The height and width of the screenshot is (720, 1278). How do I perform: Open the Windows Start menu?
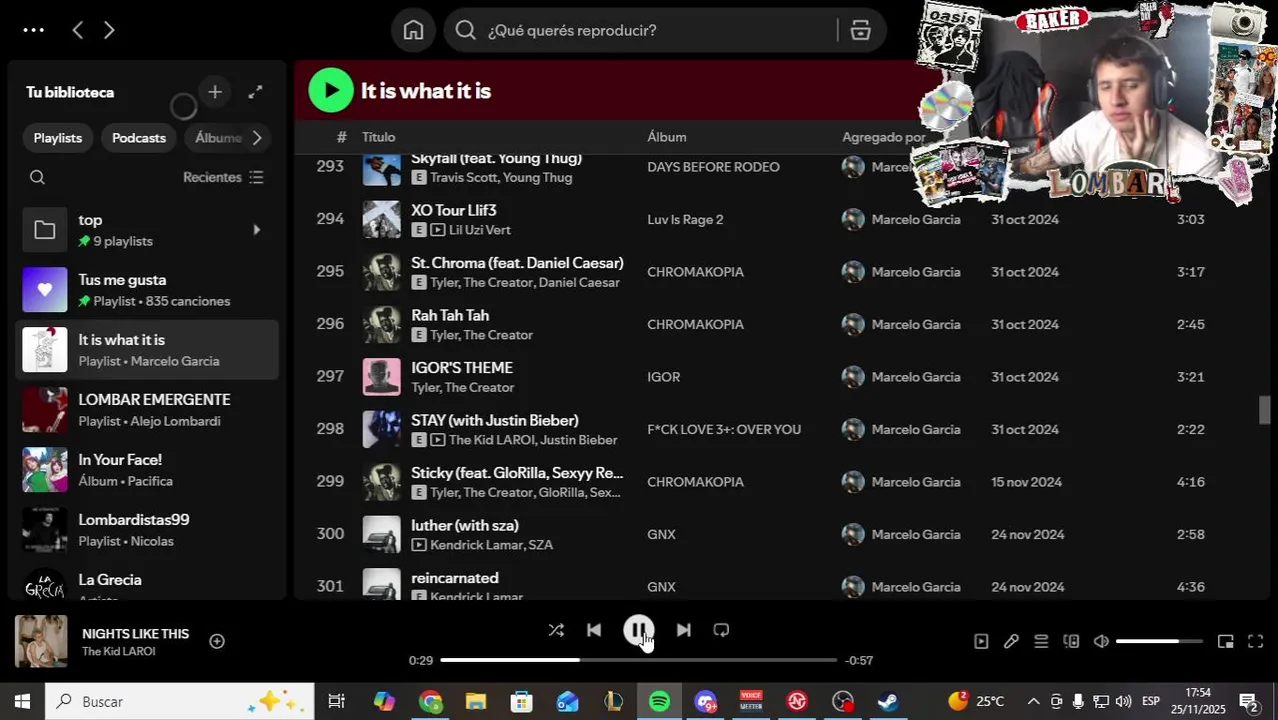point(22,702)
